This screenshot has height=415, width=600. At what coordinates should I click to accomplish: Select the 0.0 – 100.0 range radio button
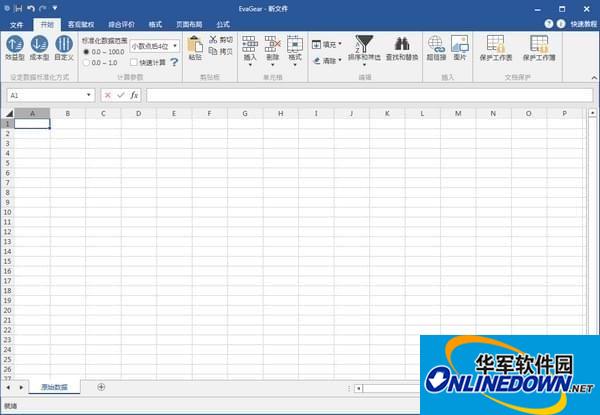click(85, 51)
